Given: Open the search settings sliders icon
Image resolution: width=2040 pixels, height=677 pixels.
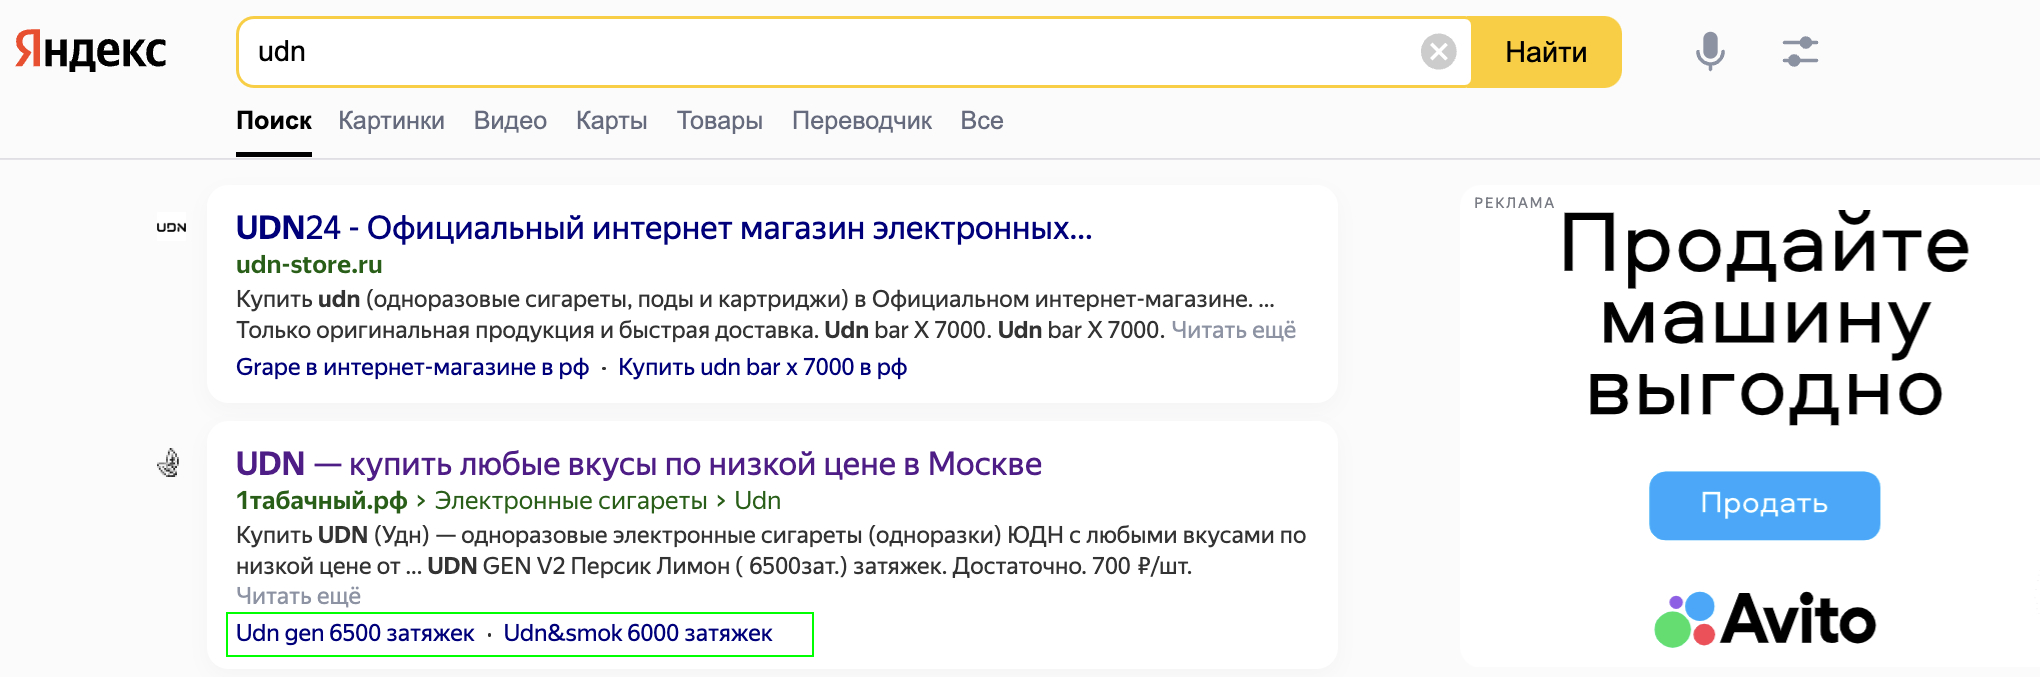Looking at the screenshot, I should pos(1800,51).
